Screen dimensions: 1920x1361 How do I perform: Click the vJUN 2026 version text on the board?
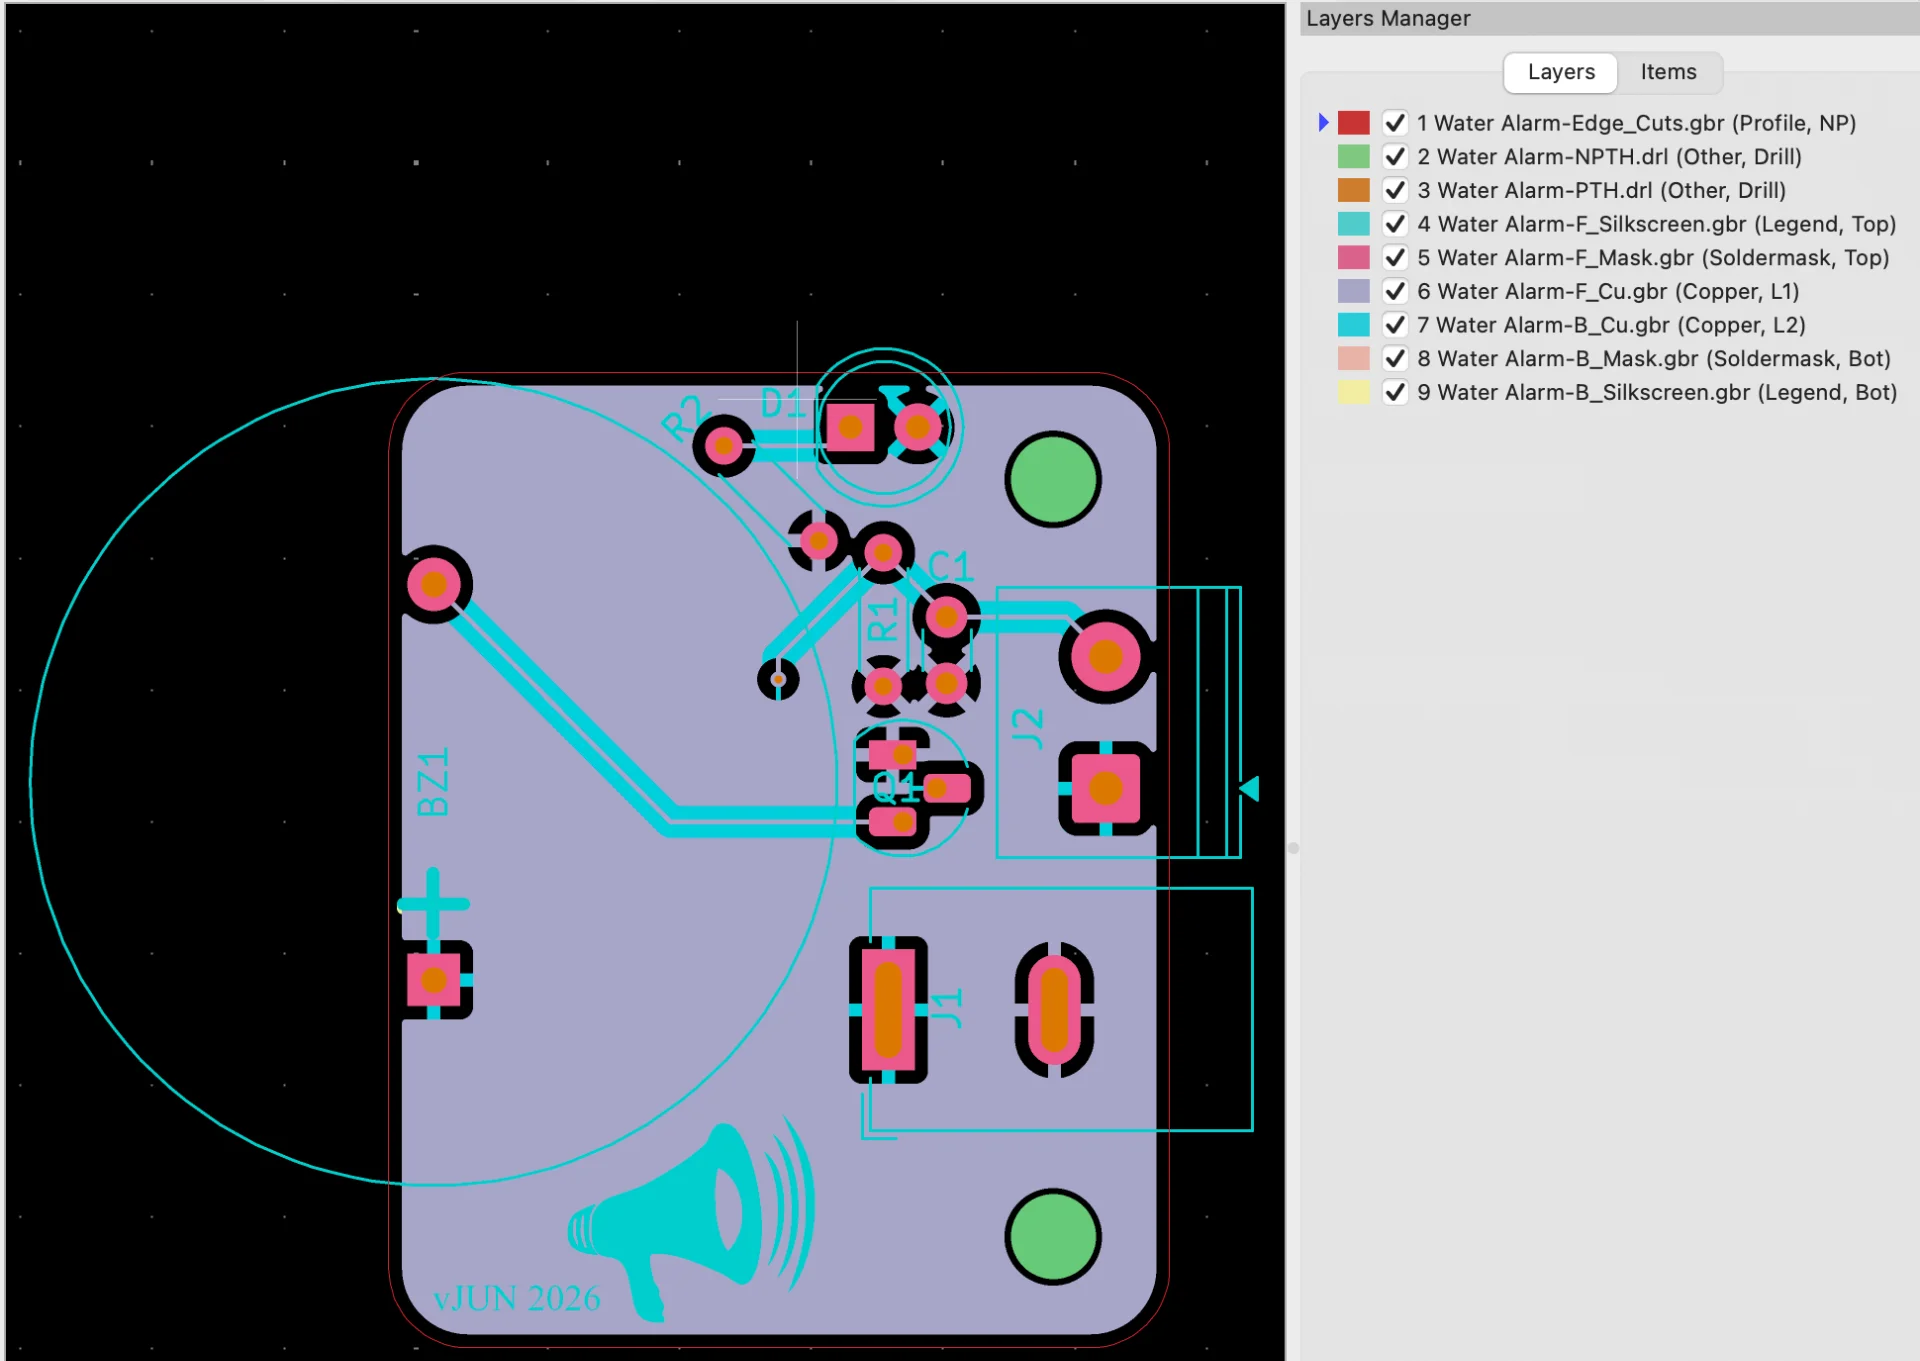[x=516, y=1298]
